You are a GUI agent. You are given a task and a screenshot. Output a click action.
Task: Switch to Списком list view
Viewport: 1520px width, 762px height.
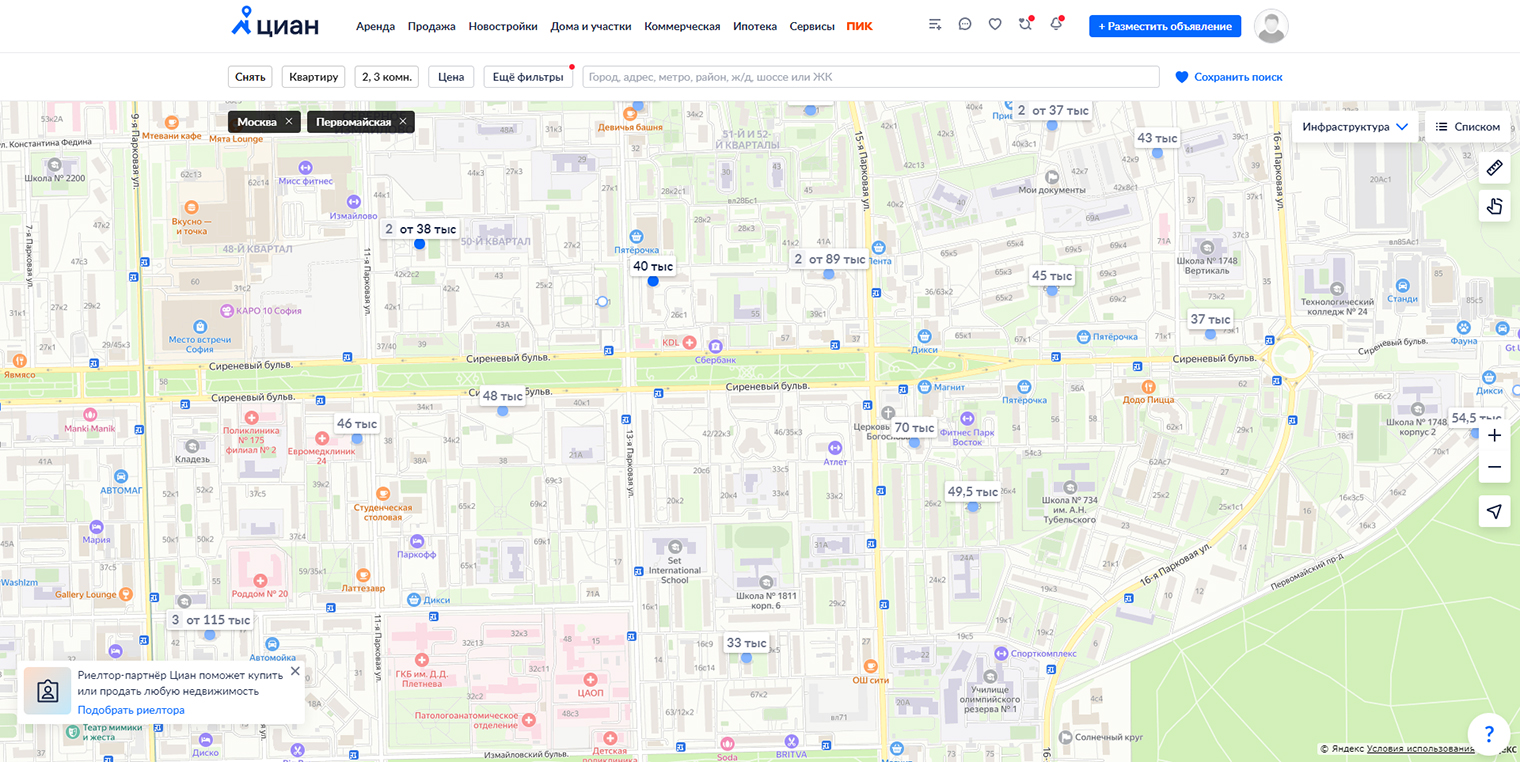[x=1468, y=127]
